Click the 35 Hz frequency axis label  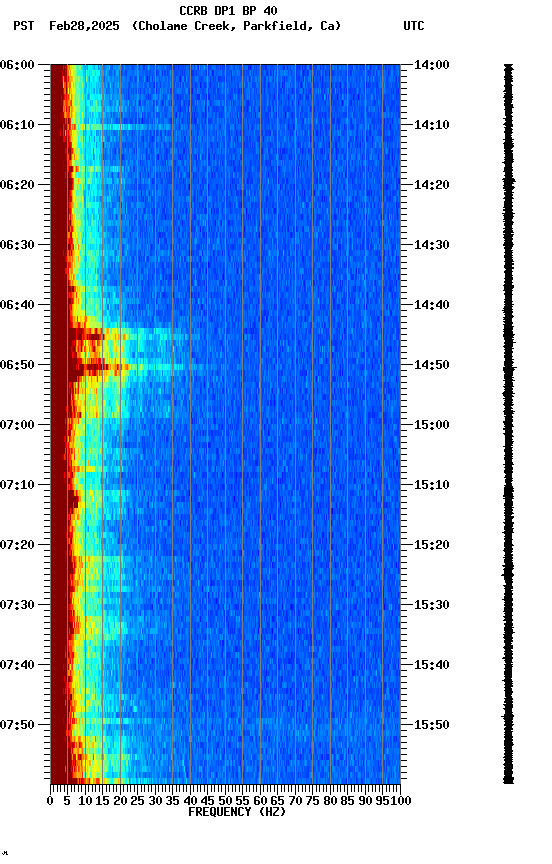click(x=172, y=801)
